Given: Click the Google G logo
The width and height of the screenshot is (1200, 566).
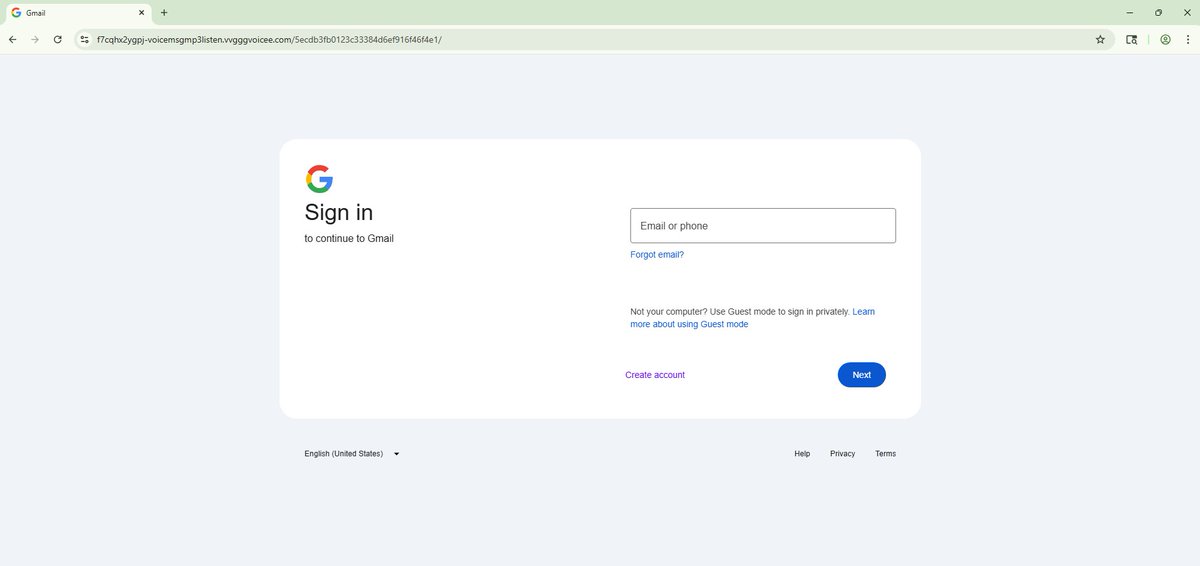Looking at the screenshot, I should coord(319,179).
